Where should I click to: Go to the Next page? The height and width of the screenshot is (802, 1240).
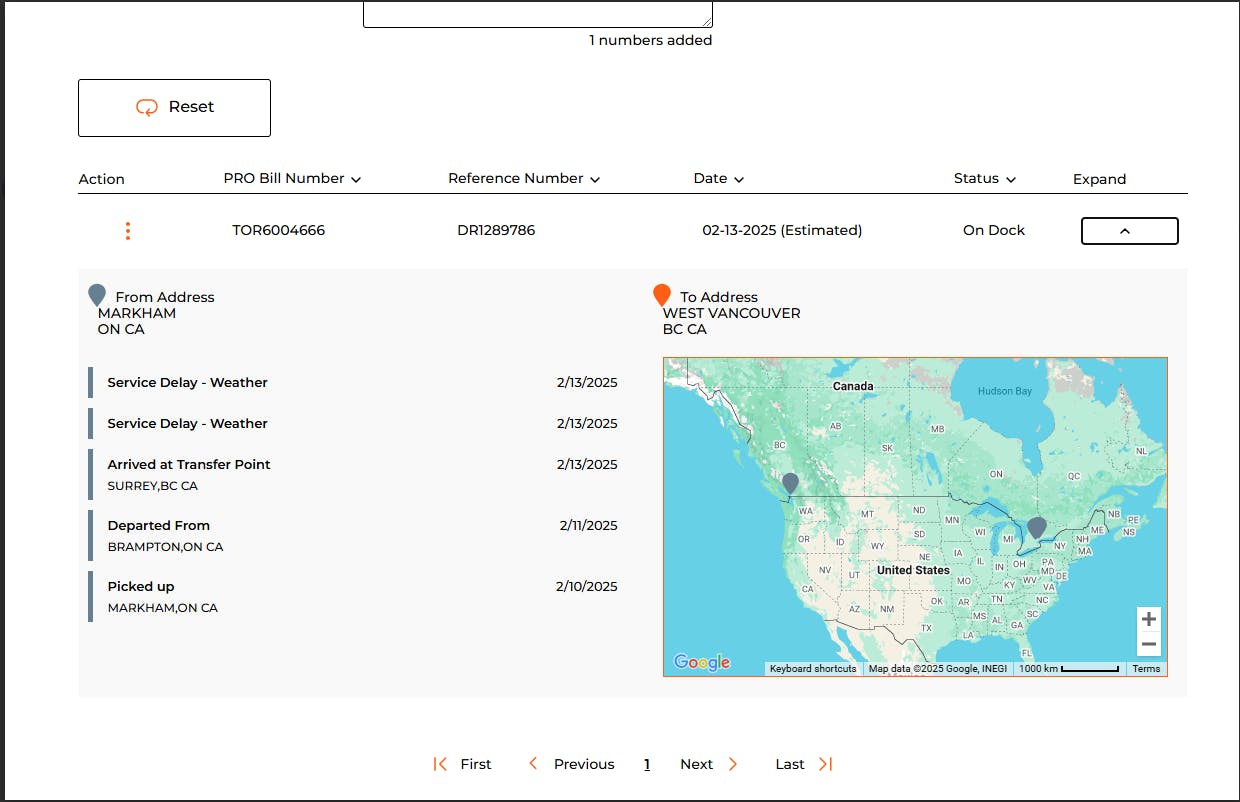click(x=708, y=764)
